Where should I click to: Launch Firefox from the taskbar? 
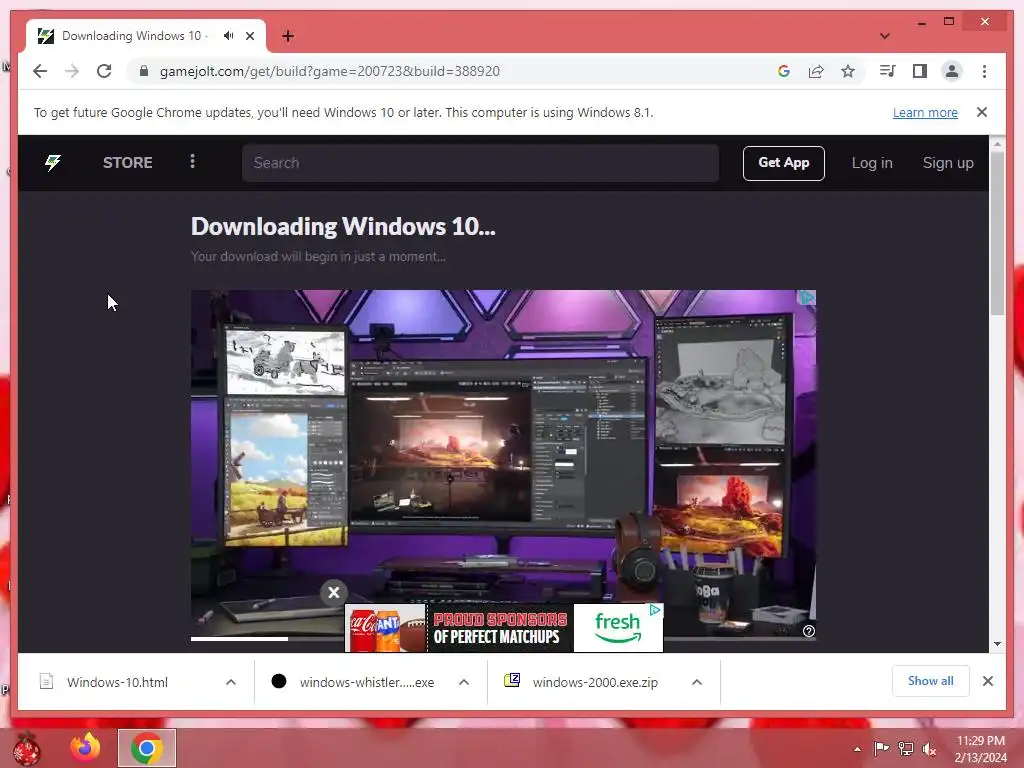(x=86, y=748)
